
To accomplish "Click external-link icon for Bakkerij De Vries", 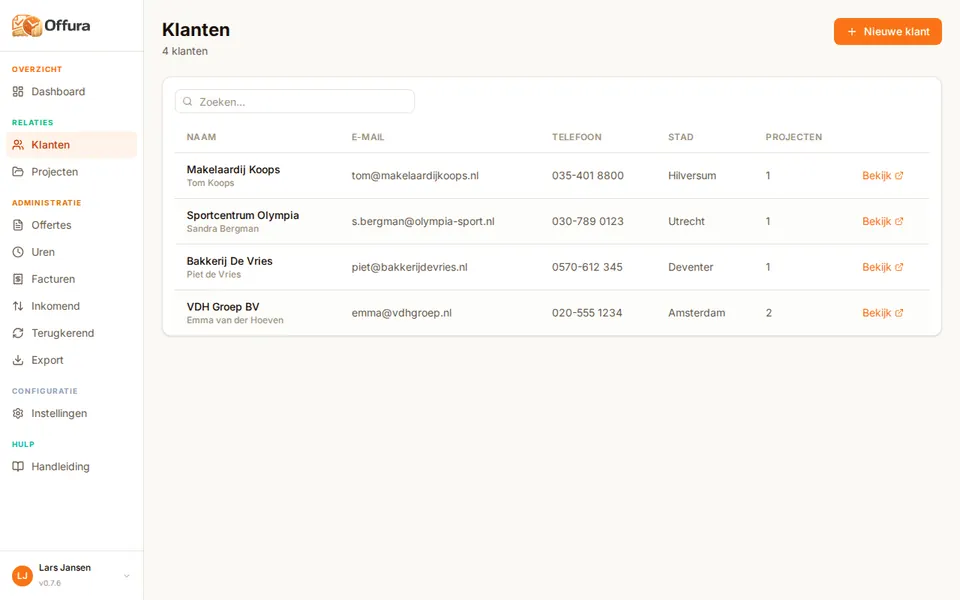I will [x=899, y=267].
